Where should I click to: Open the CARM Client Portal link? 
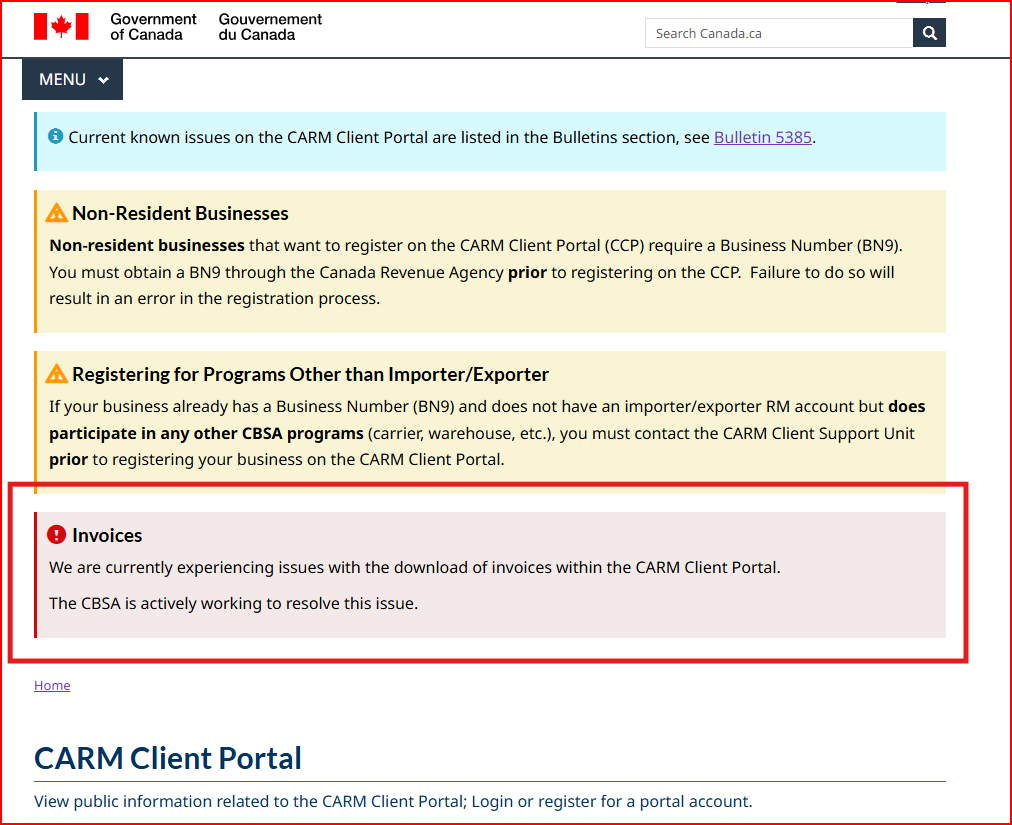tap(391, 801)
